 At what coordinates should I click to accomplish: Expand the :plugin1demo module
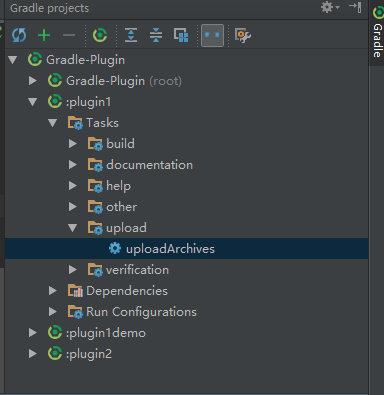(x=33, y=333)
